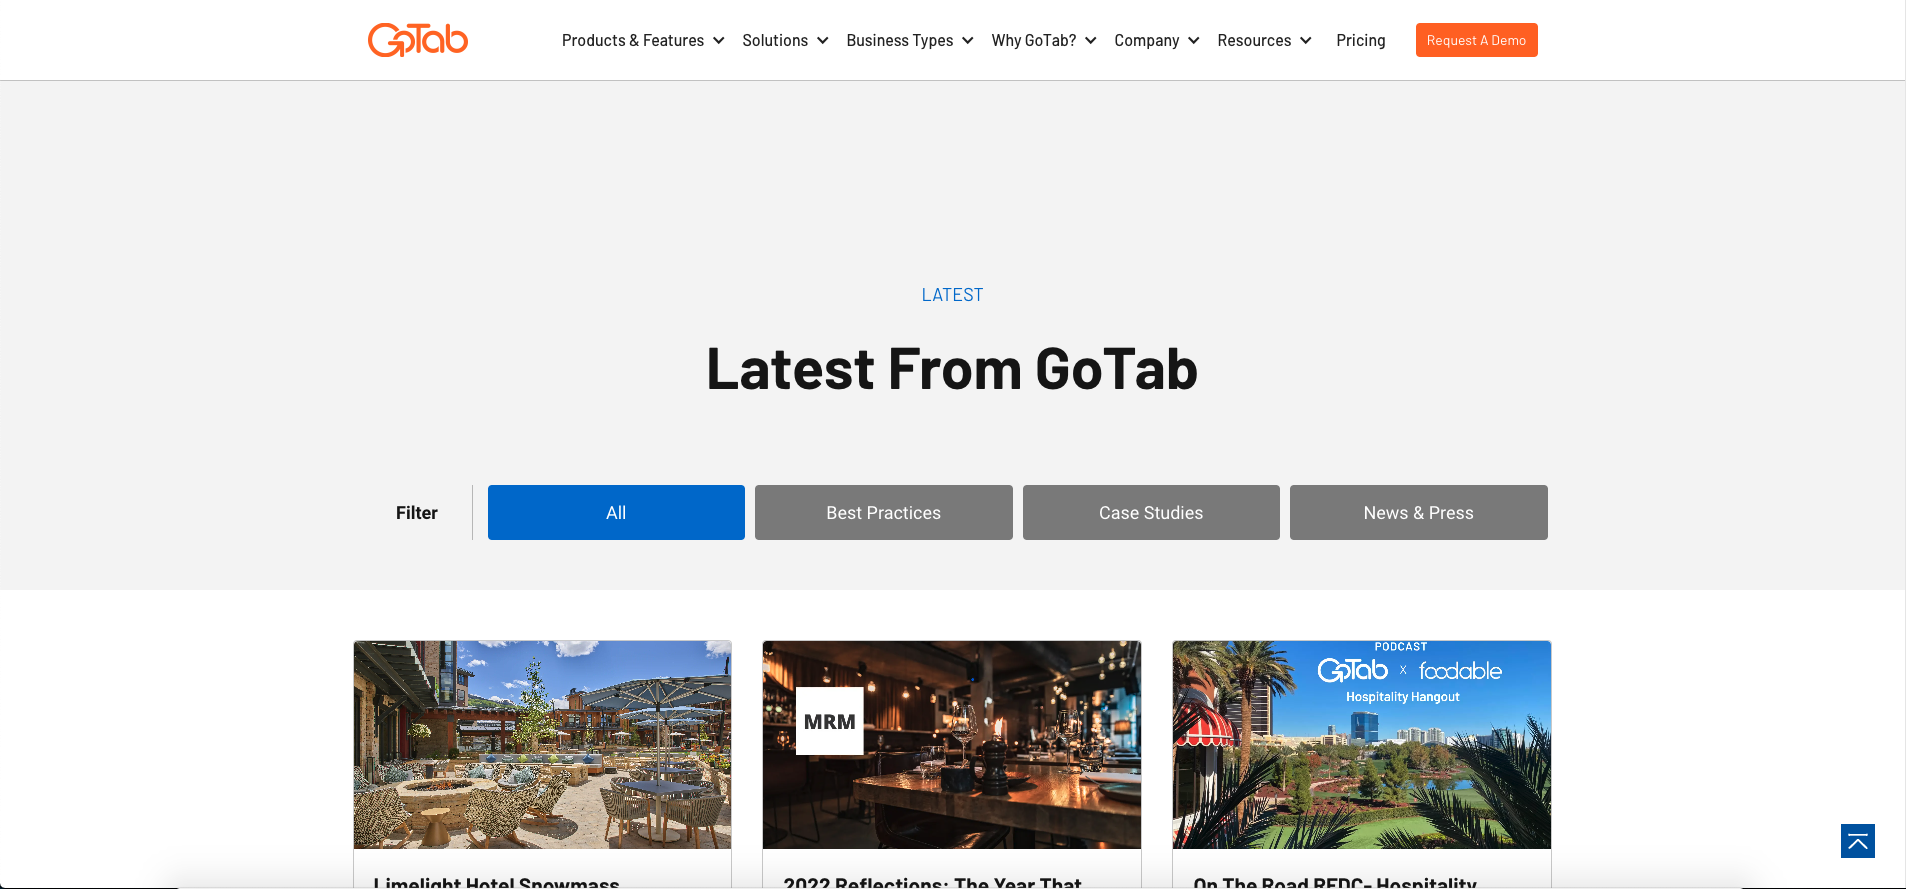Viewport: 1906px width, 889px height.
Task: Click the Latest From GoTab heading
Action: click(952, 369)
